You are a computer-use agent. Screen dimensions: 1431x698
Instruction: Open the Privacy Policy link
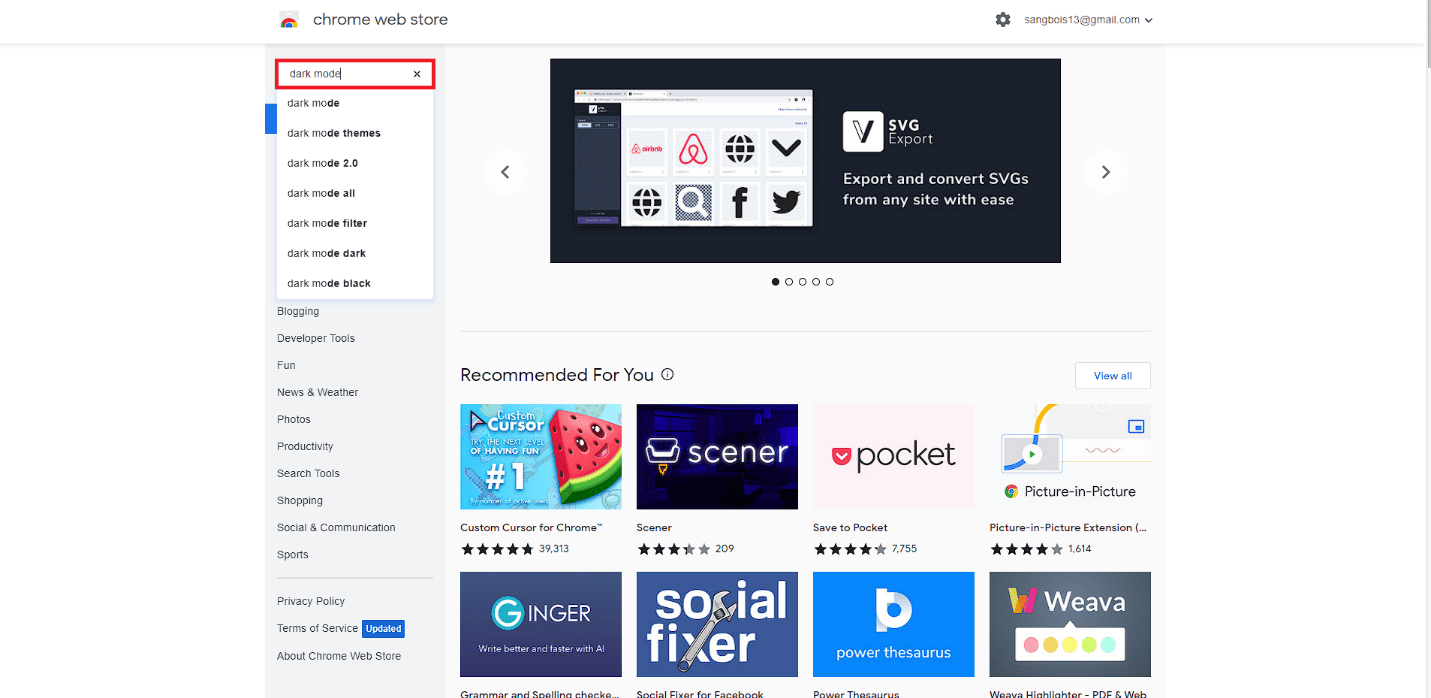[x=311, y=601]
